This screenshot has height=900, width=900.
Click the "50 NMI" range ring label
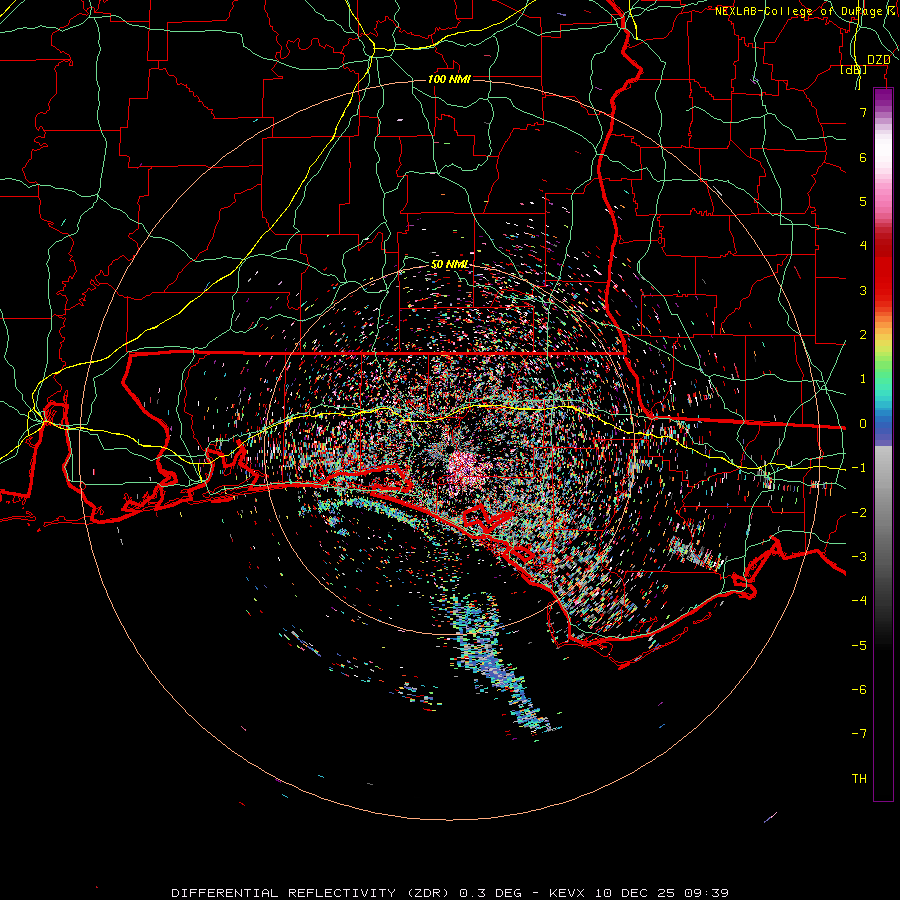449,264
